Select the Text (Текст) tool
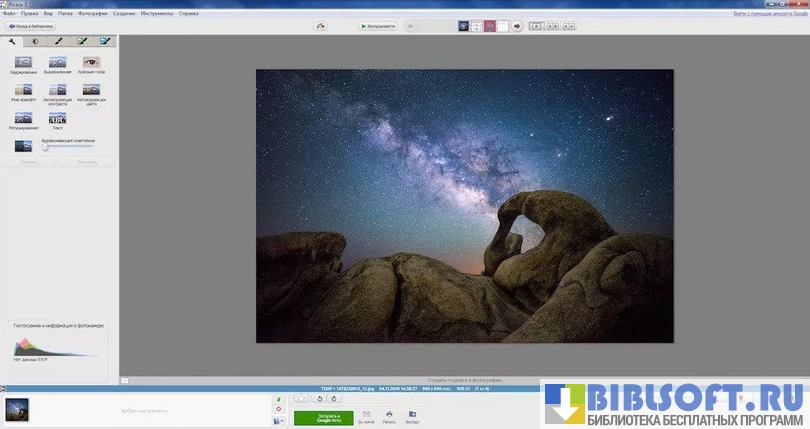Viewport: 810px width, 429px height. [x=57, y=119]
